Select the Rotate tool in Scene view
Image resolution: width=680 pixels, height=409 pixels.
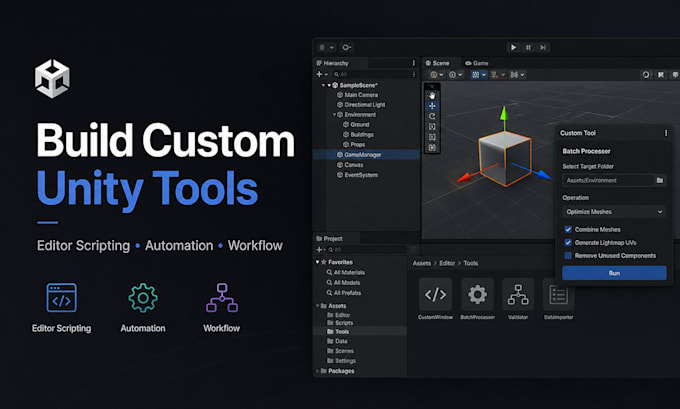point(432,116)
